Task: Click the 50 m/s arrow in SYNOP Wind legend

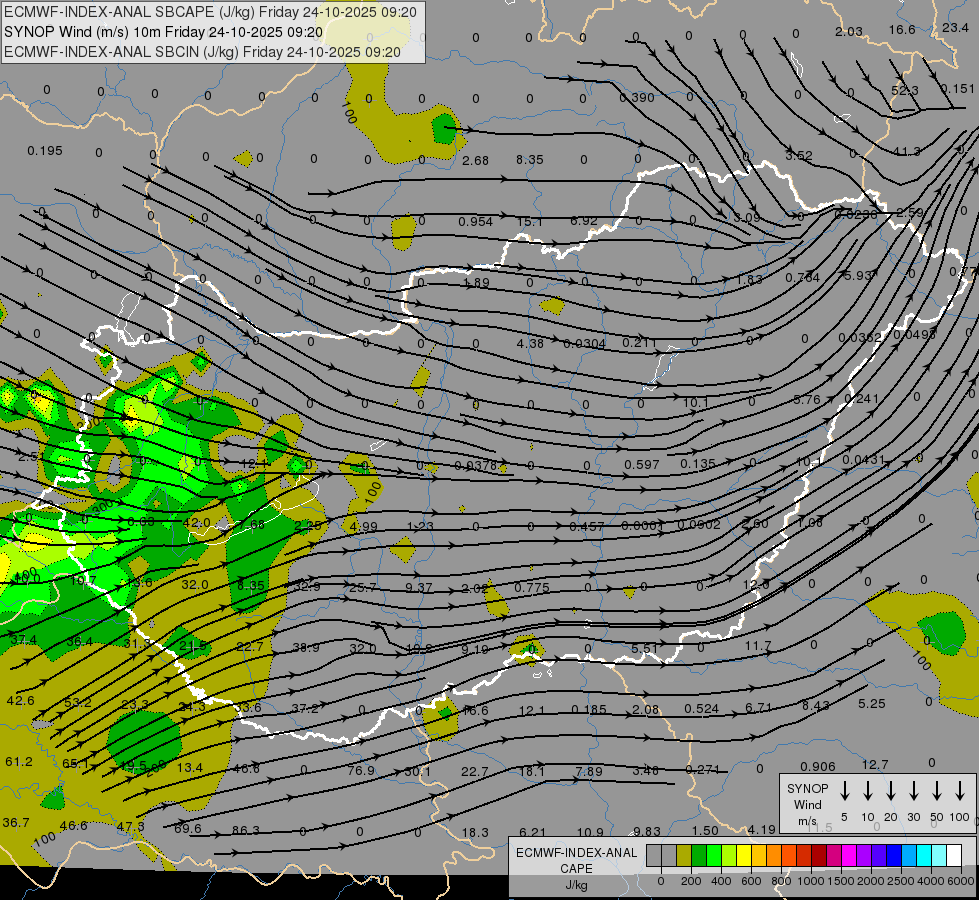Action: (x=937, y=791)
